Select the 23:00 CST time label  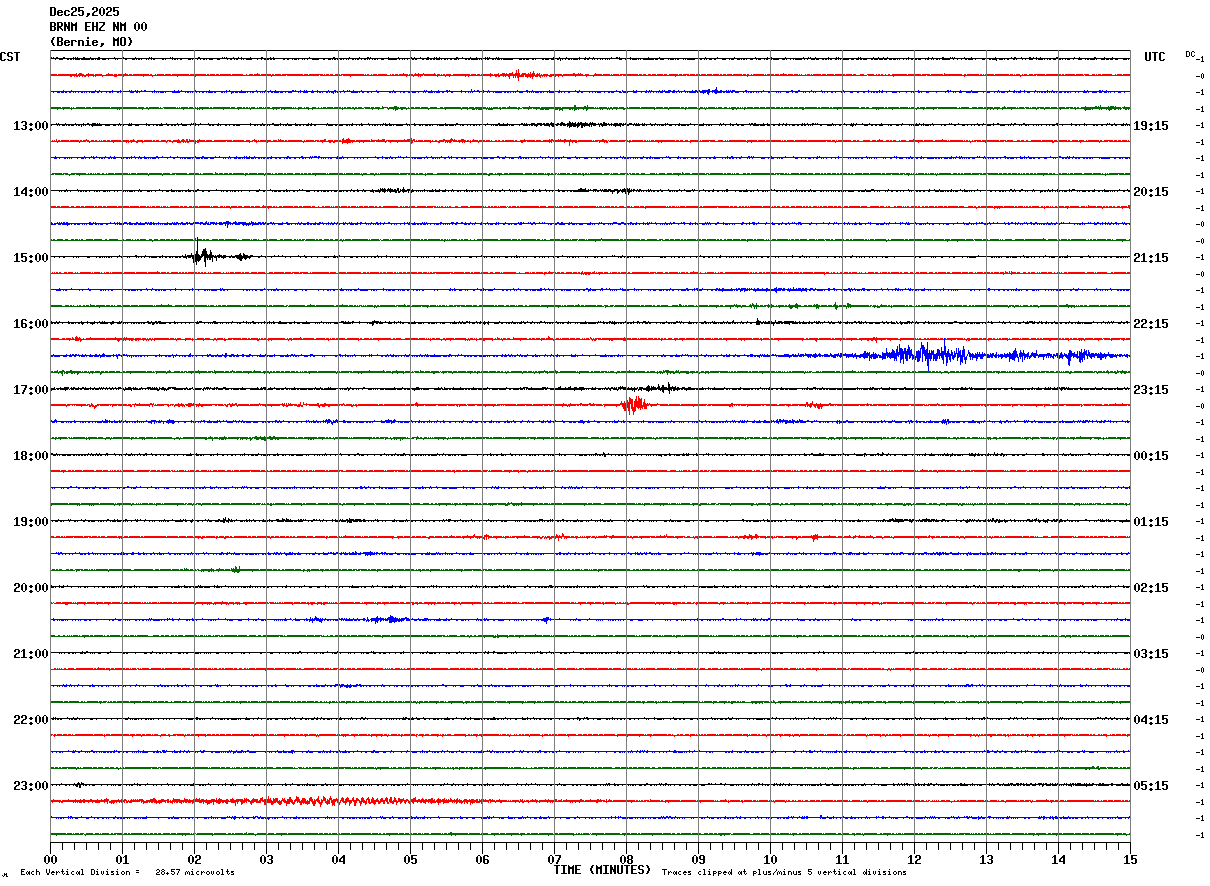pyautogui.click(x=31, y=786)
